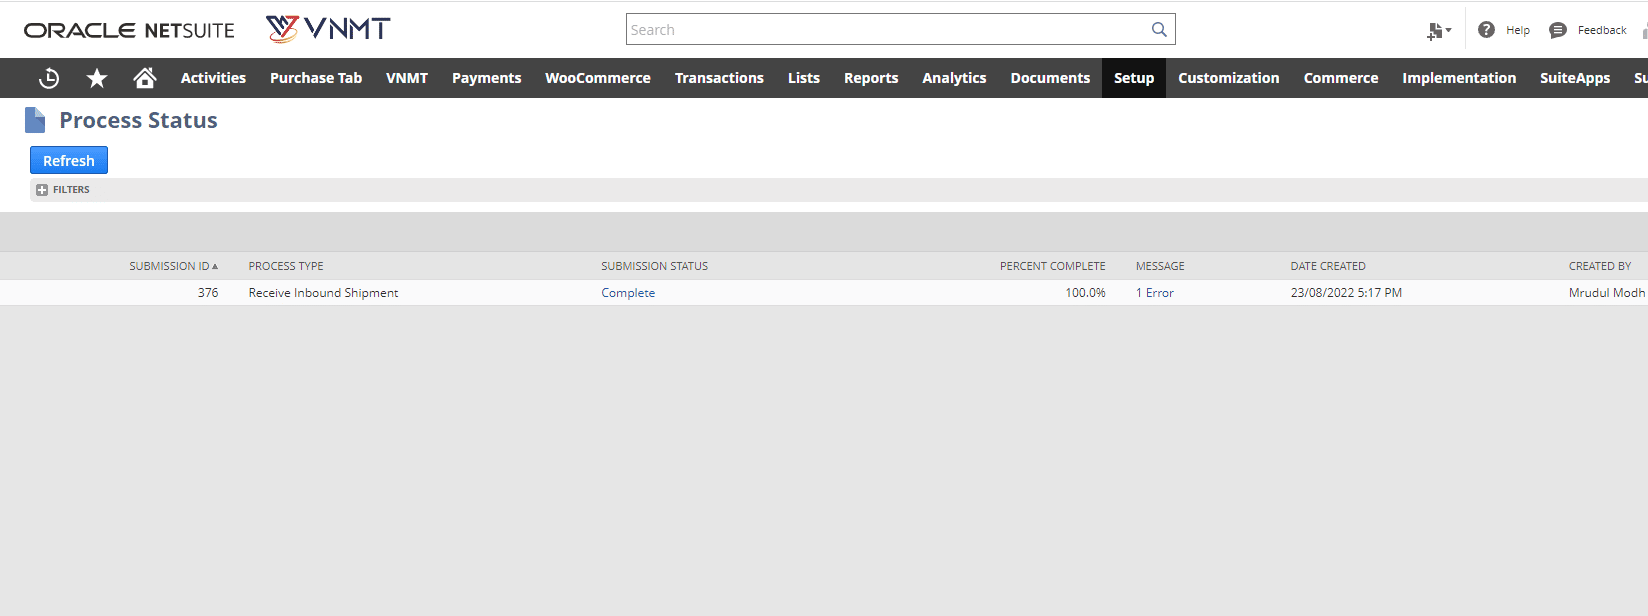Screen dimensions: 1648x616
Task: Click the Oracle NetSuite logo
Action: (x=129, y=30)
